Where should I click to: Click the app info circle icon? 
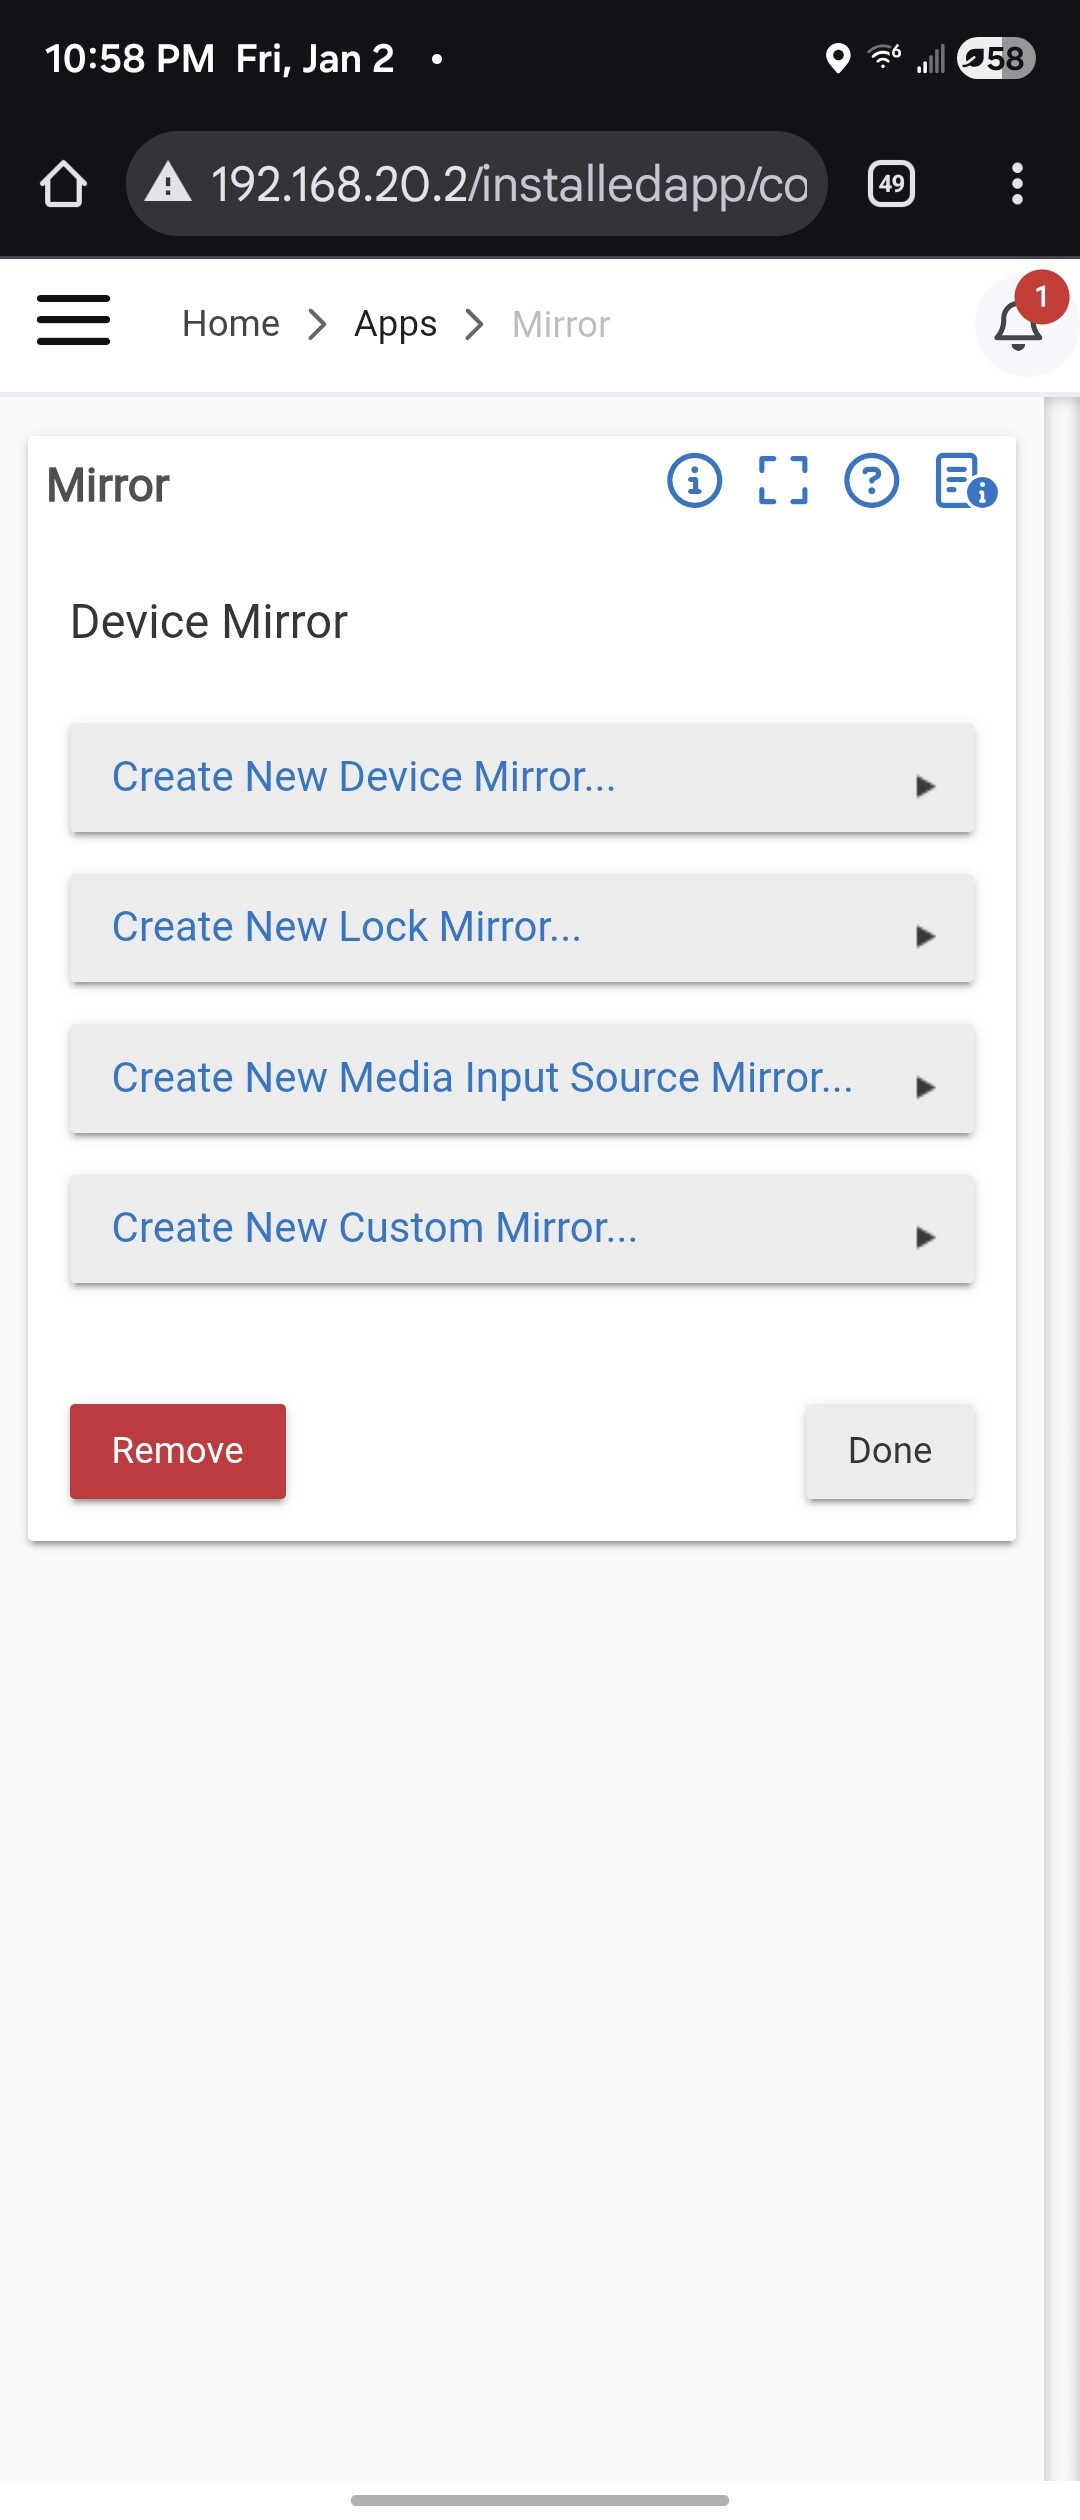[694, 481]
